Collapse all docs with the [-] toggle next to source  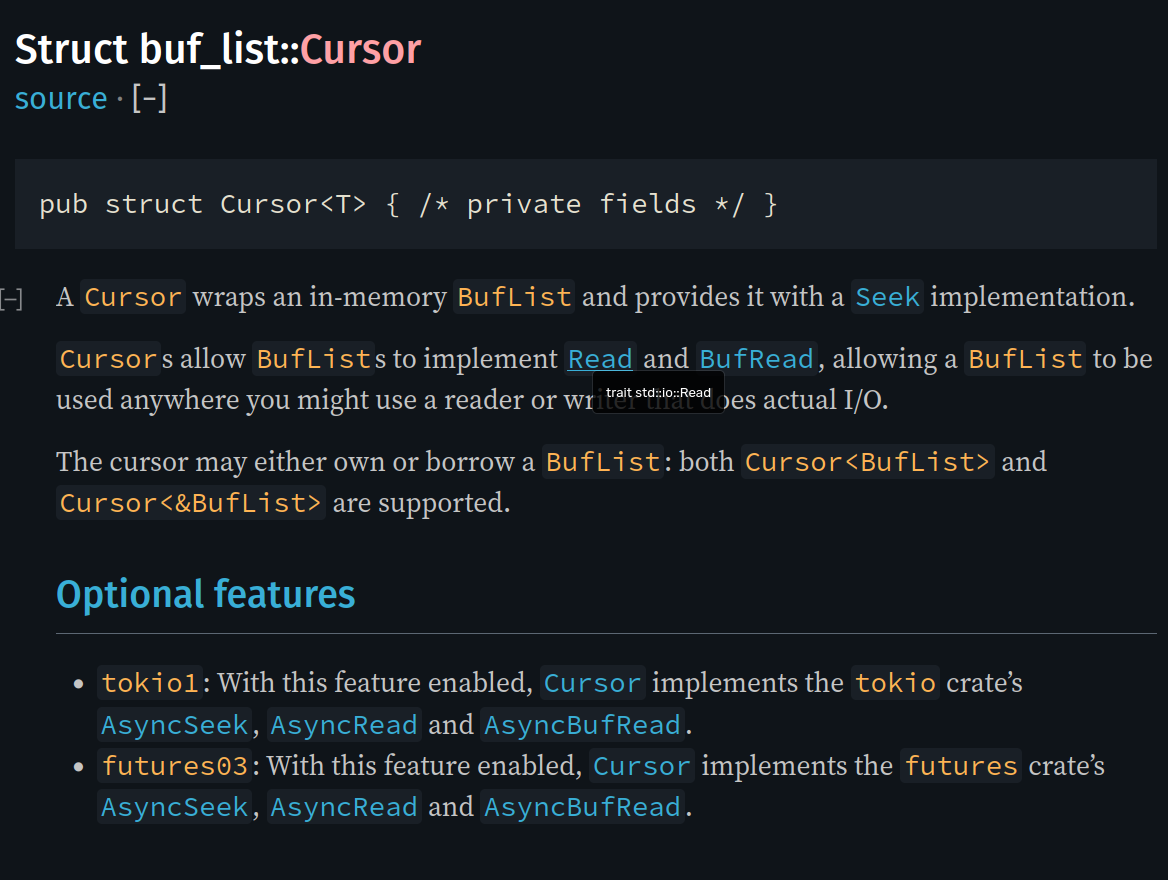pos(149,99)
